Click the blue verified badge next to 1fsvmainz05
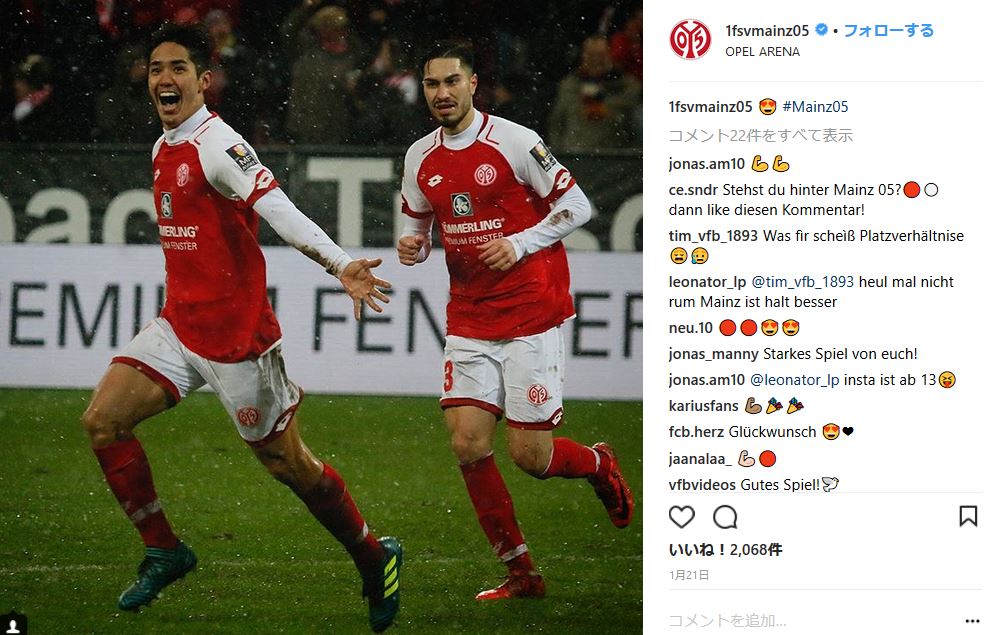 click(x=821, y=29)
